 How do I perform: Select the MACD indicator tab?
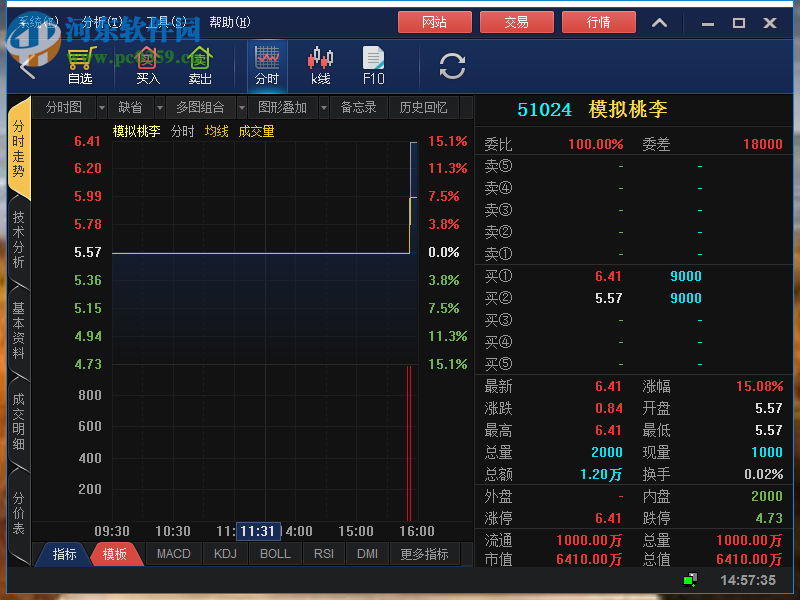pos(173,553)
